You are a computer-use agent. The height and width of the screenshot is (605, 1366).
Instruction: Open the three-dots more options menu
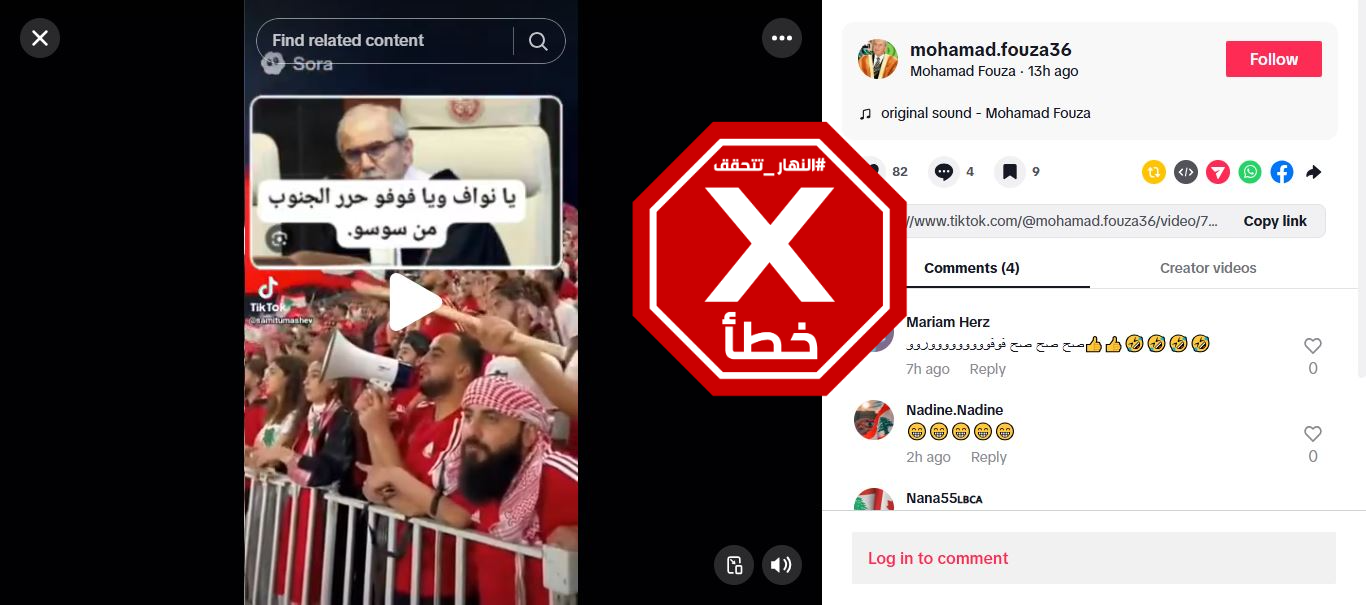pos(782,38)
